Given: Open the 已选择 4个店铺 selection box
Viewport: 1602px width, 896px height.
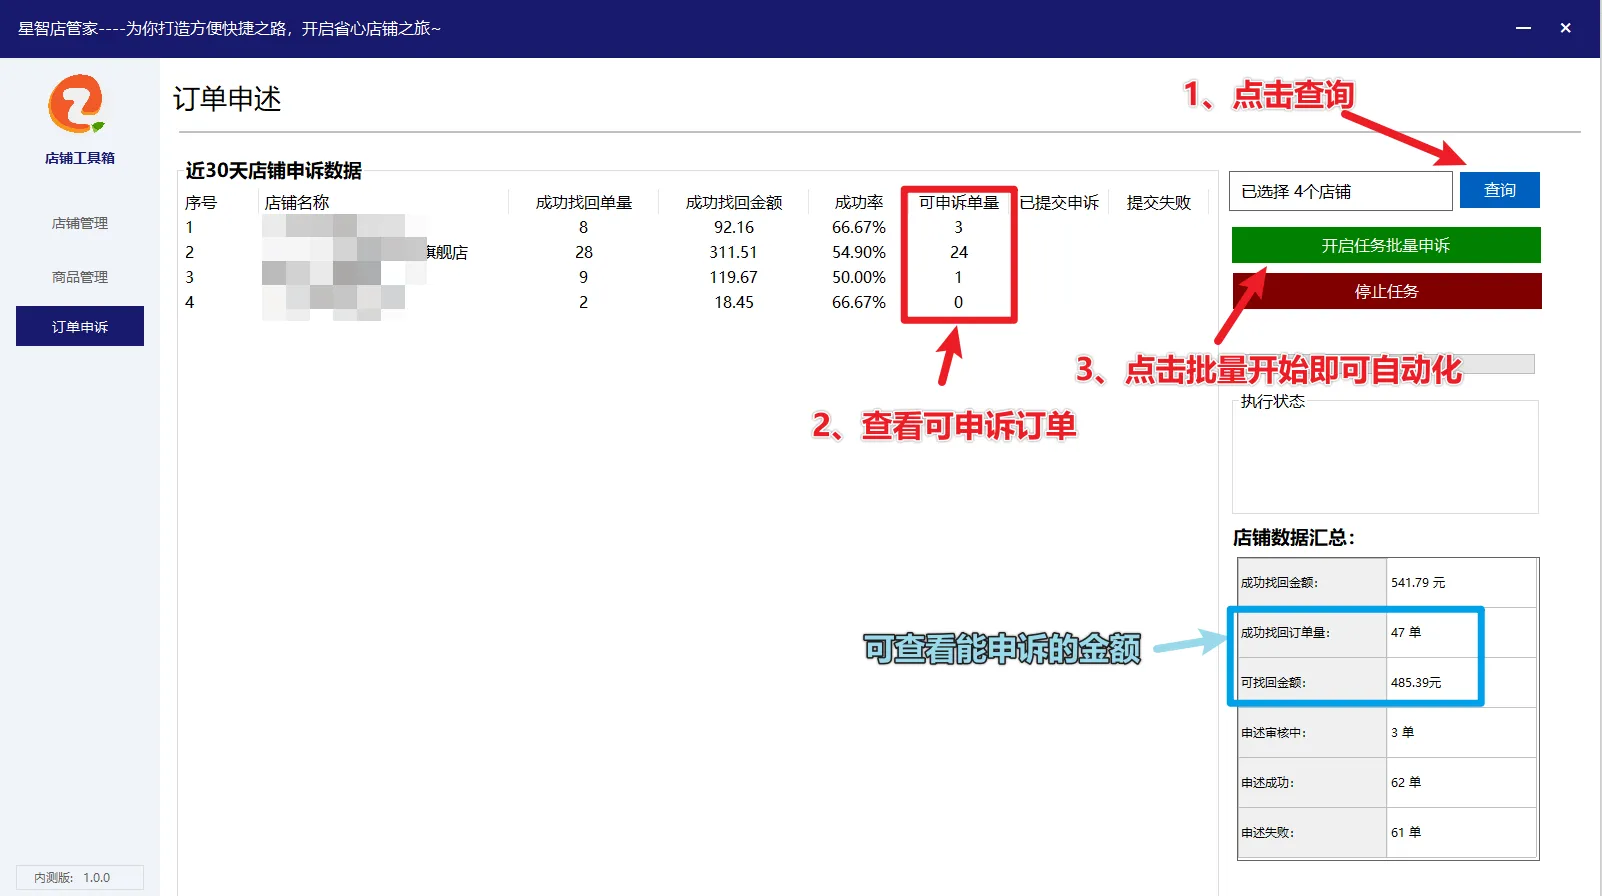Looking at the screenshot, I should point(1340,191).
